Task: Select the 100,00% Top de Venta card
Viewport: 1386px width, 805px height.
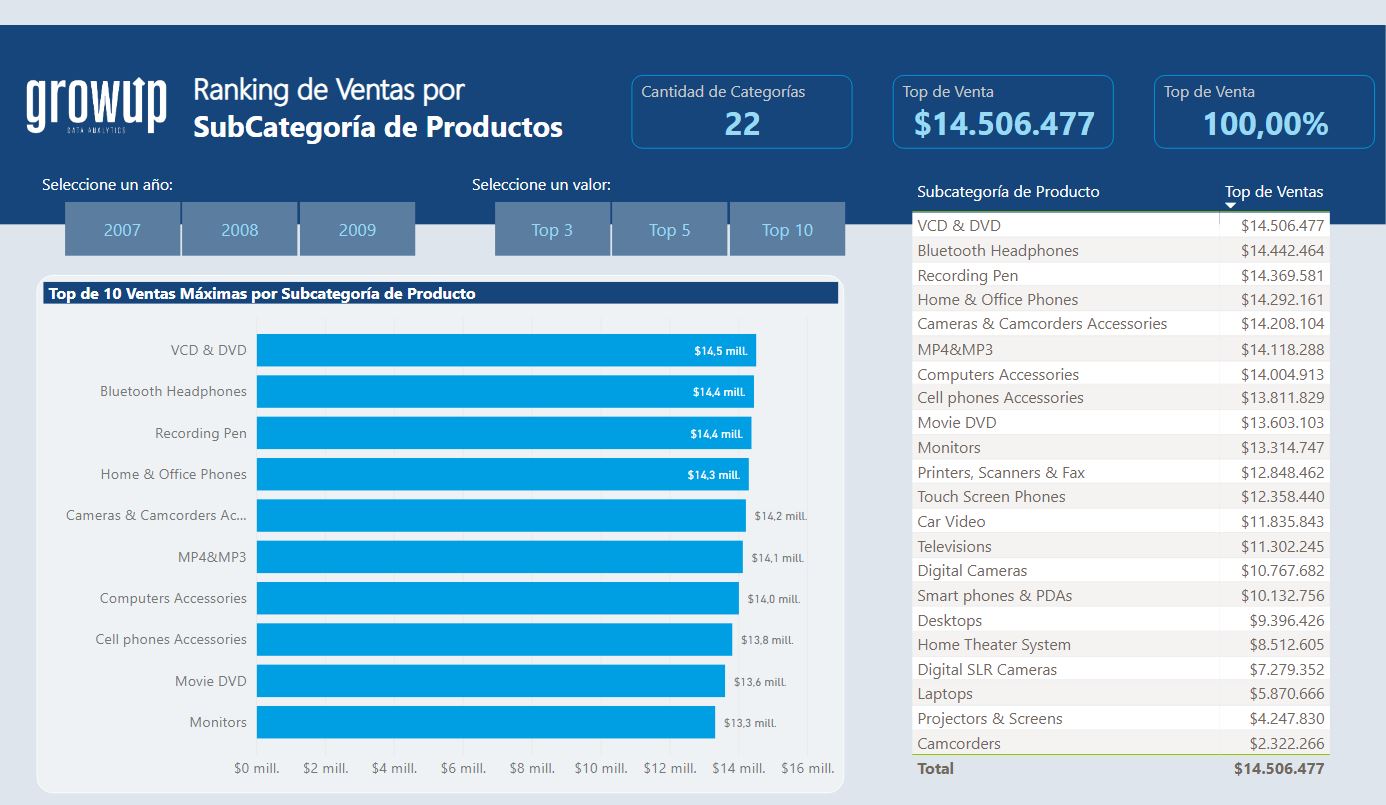Action: coord(1265,112)
